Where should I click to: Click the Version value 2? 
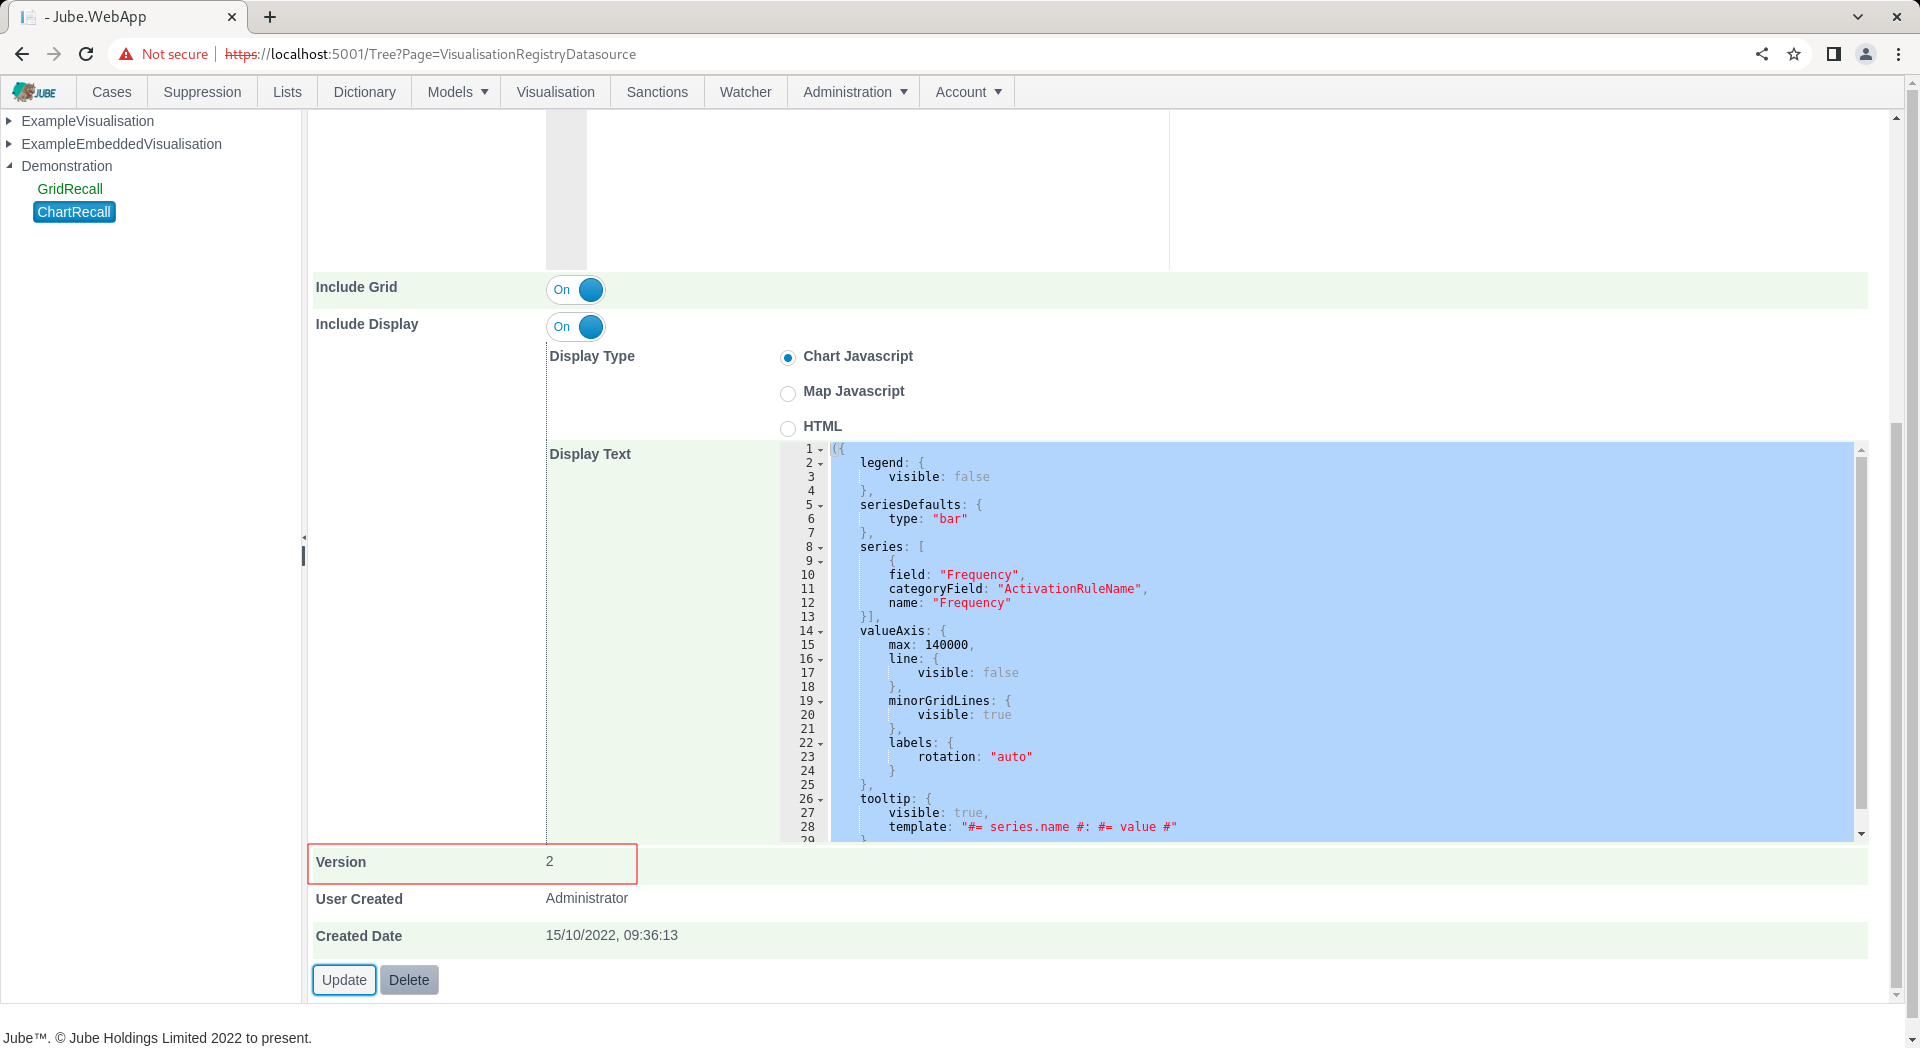(550, 861)
